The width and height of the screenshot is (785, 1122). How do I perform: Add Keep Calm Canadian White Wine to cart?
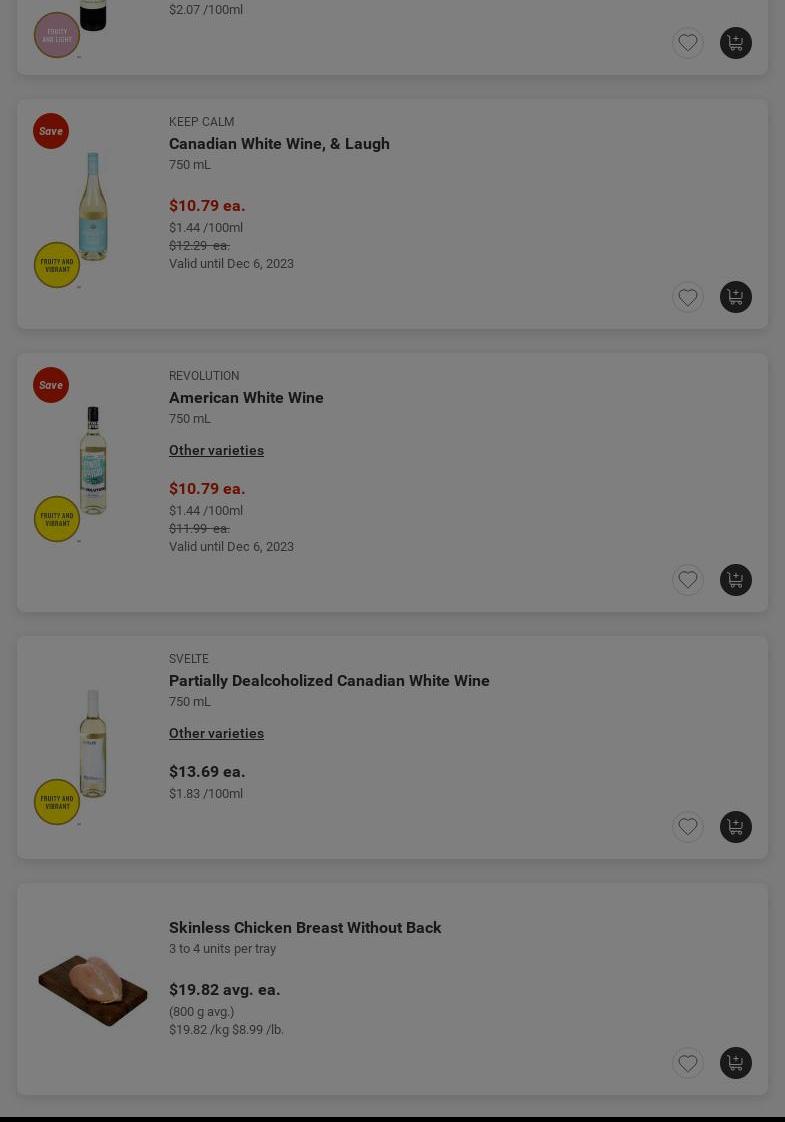pos(735,297)
